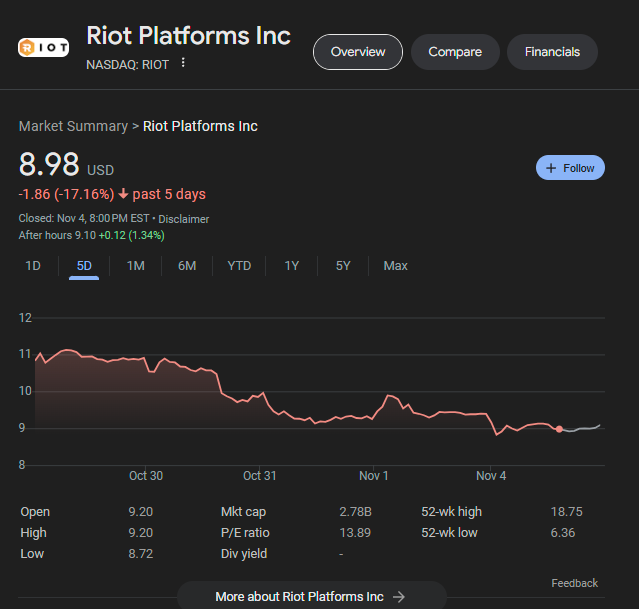Click the Nov 4 axis label
This screenshot has height=609, width=639.
(491, 476)
